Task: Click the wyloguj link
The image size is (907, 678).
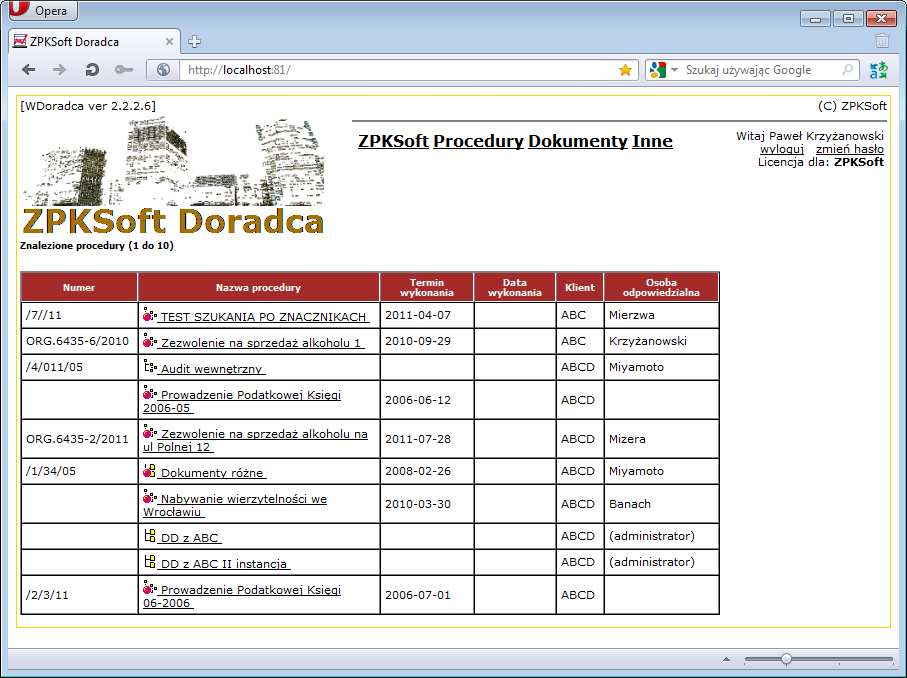Action: [781, 149]
